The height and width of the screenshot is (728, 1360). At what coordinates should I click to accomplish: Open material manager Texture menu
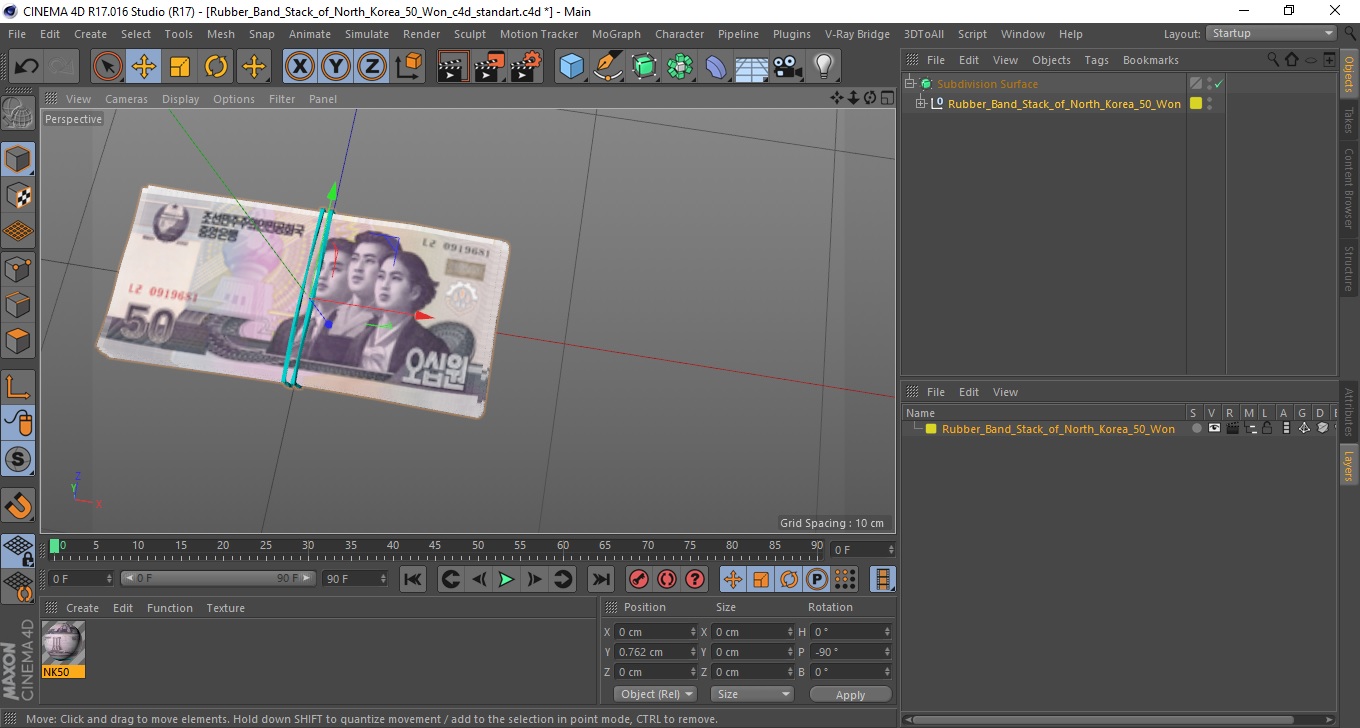pyautogui.click(x=225, y=608)
